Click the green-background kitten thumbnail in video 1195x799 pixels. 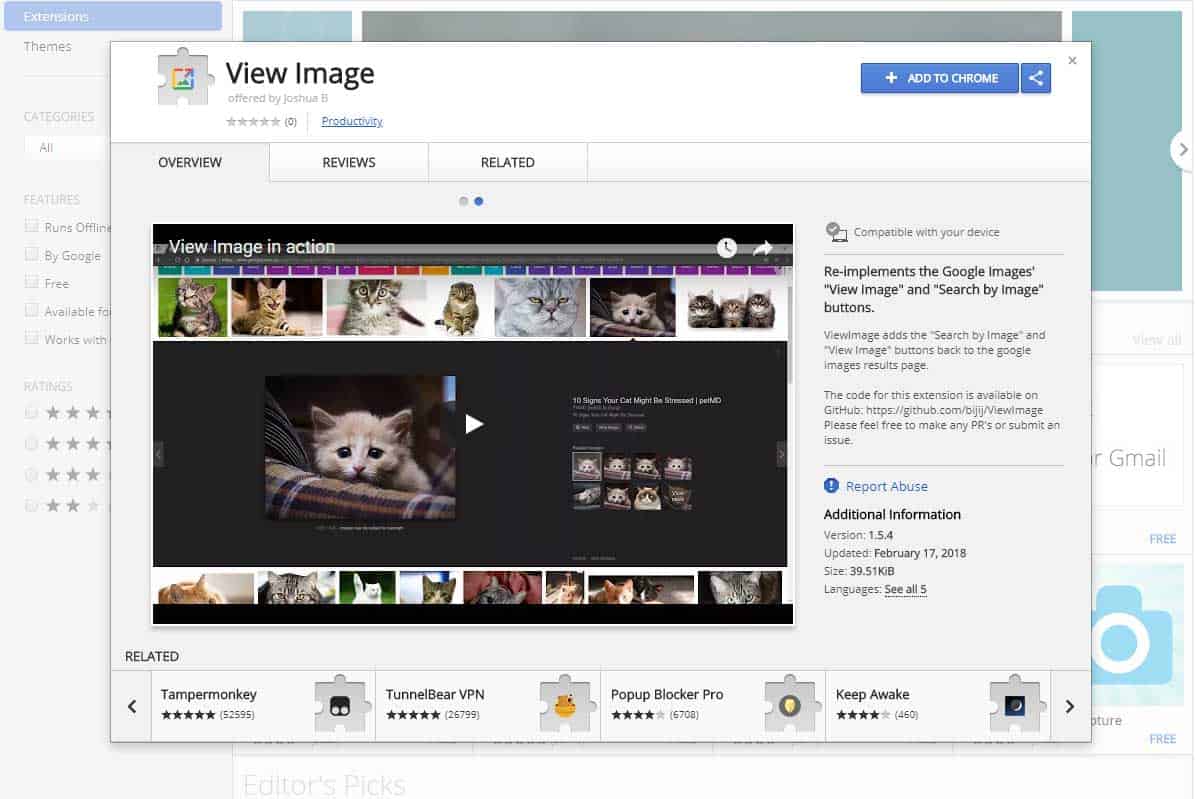[193, 306]
